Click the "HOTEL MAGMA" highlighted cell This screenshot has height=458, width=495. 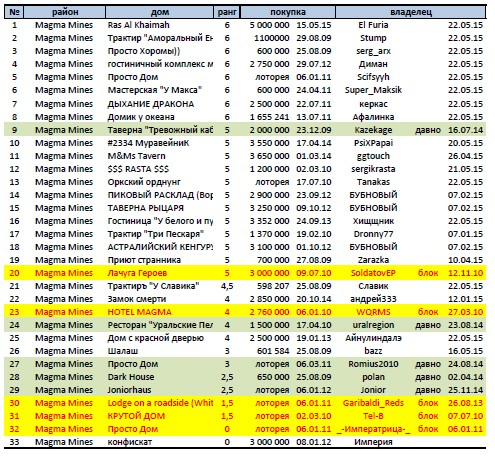[x=139, y=312]
